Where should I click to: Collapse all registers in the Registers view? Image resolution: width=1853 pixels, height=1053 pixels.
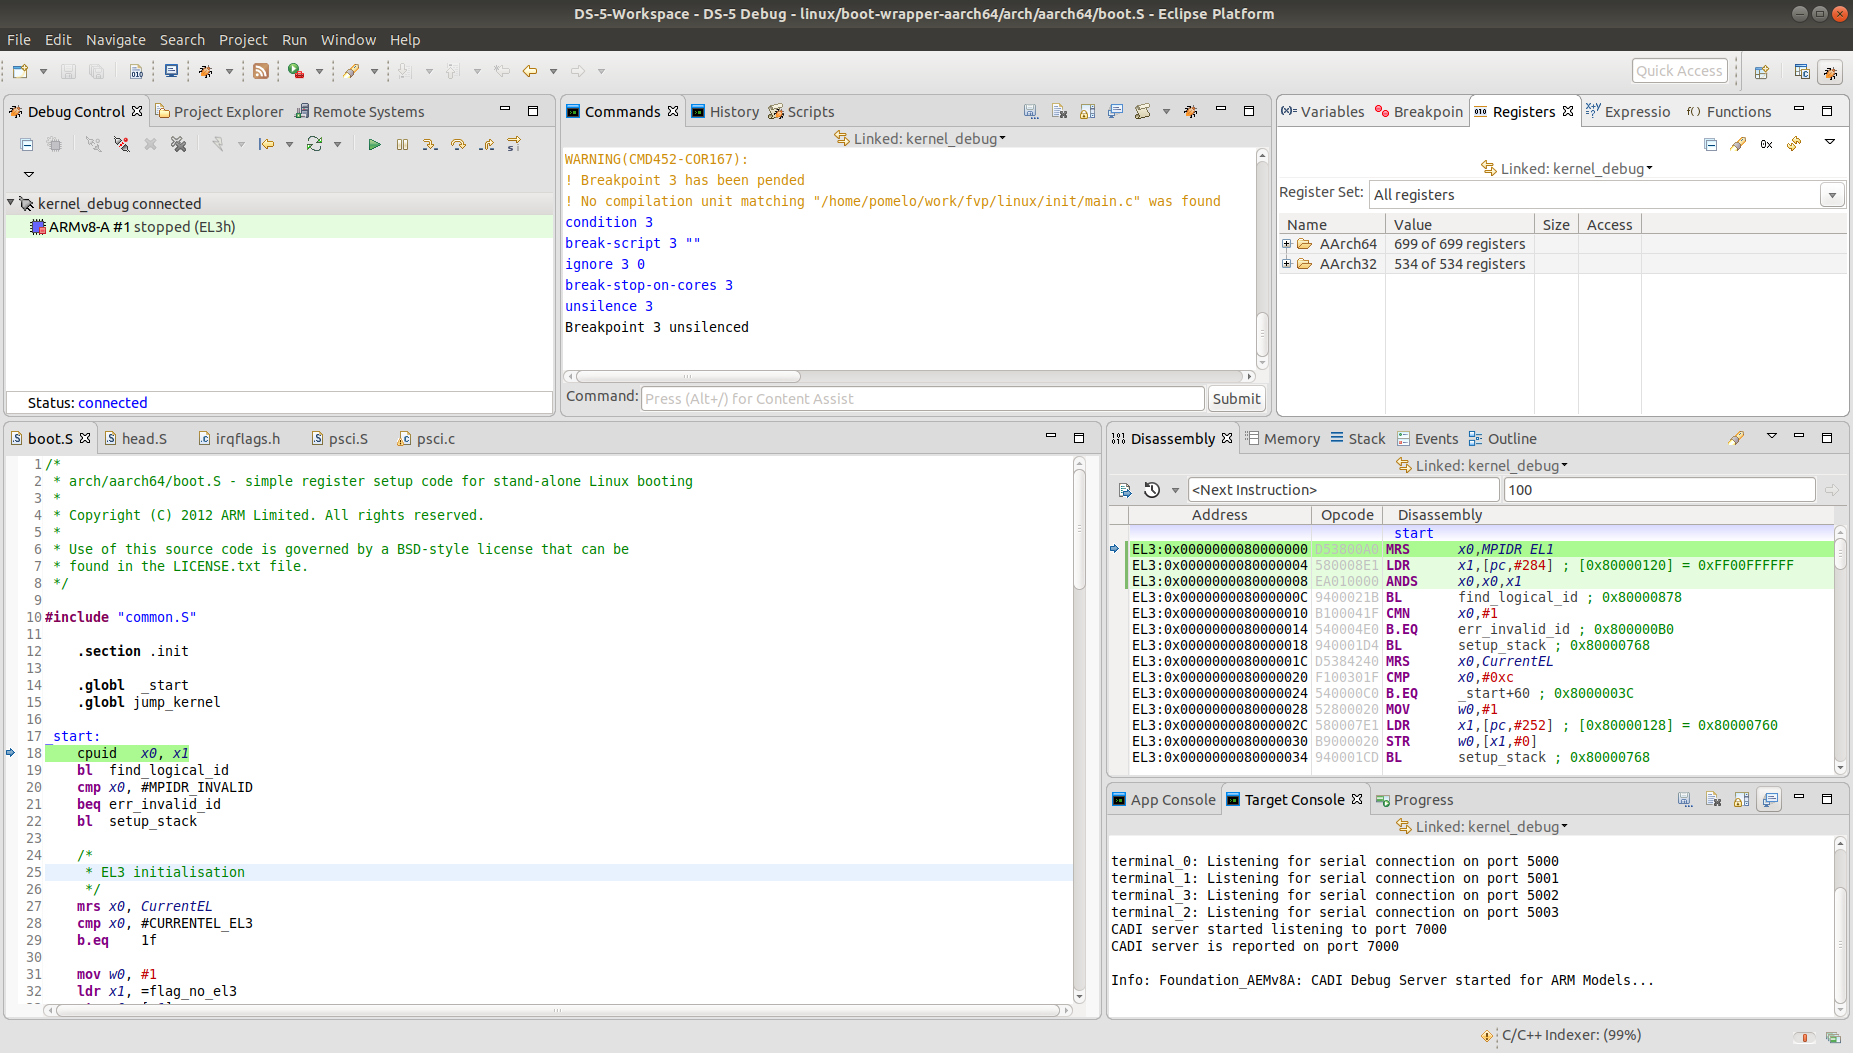tap(1710, 145)
